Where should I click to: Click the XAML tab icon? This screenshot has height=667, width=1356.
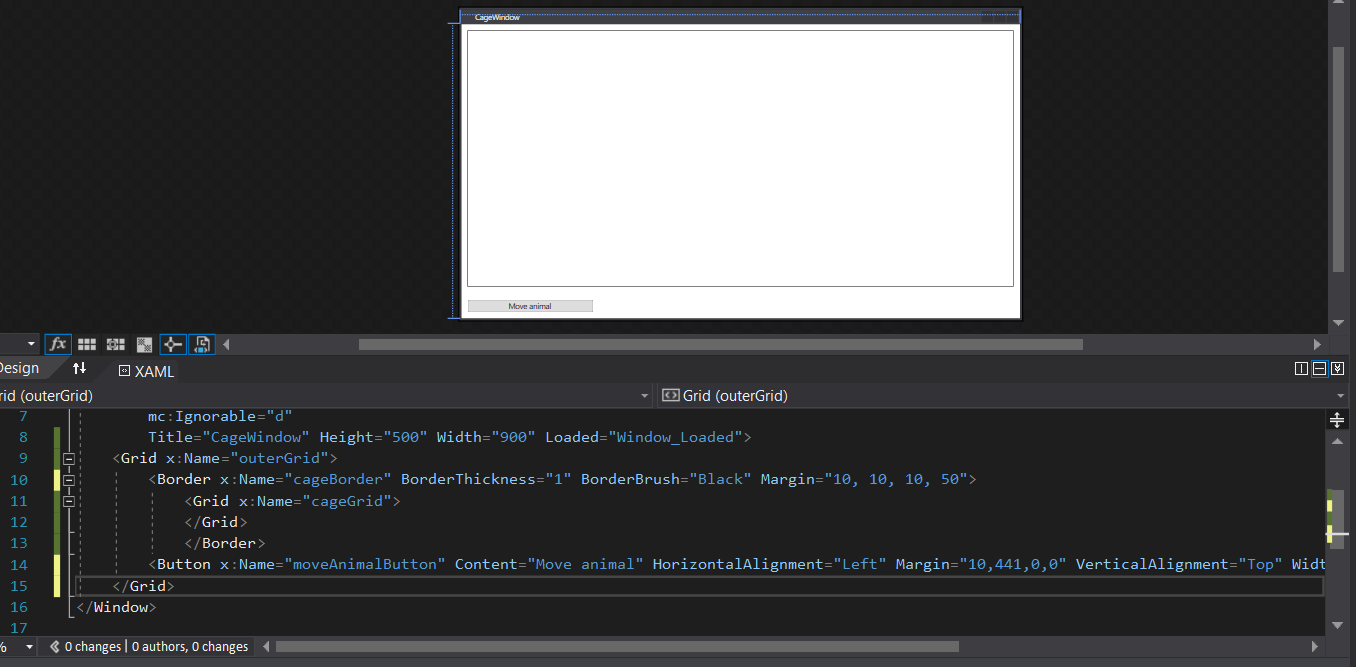[124, 371]
